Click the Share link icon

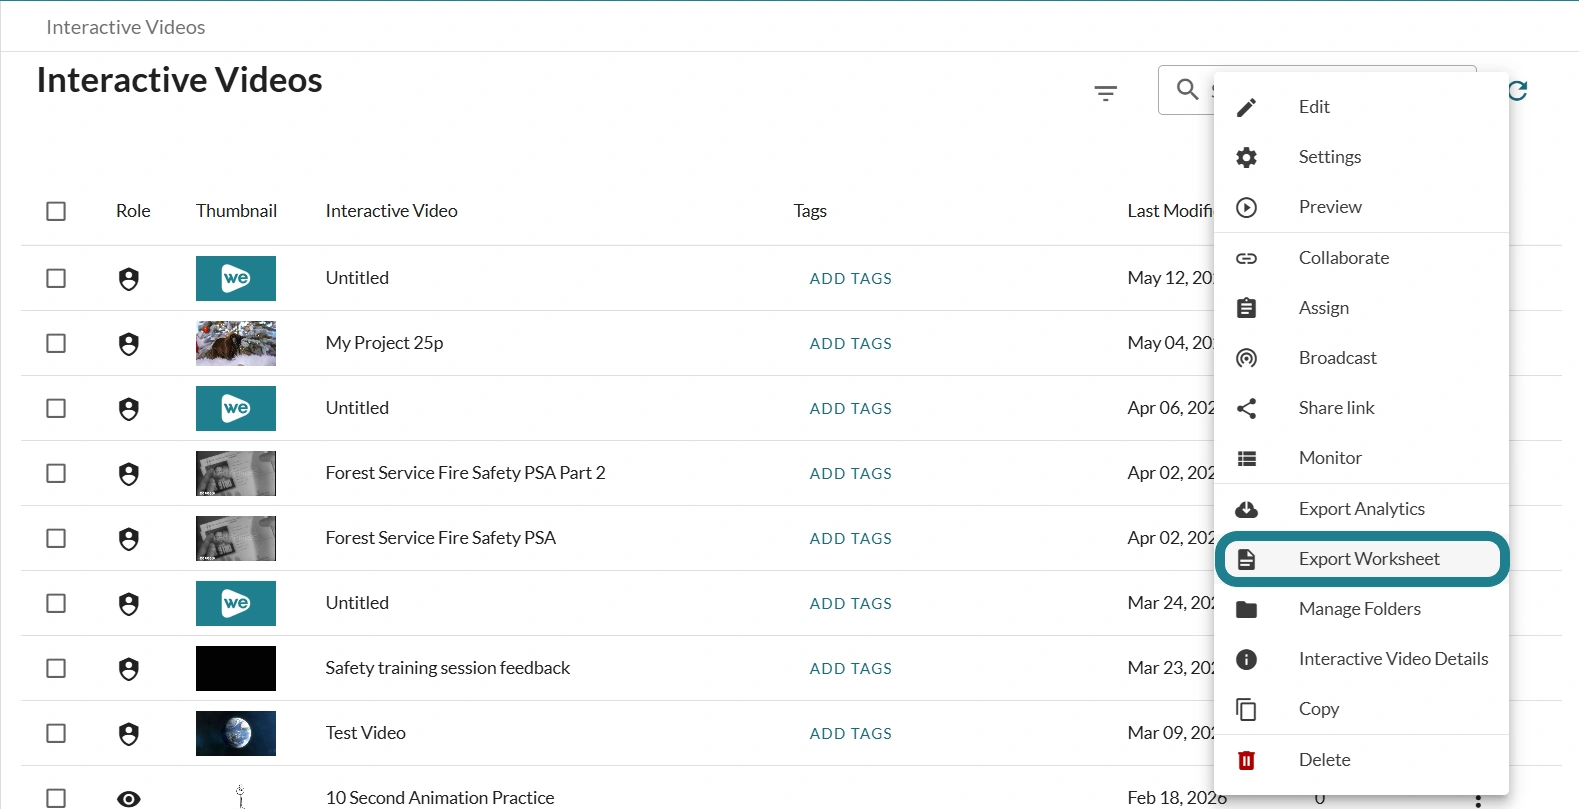[1246, 408]
